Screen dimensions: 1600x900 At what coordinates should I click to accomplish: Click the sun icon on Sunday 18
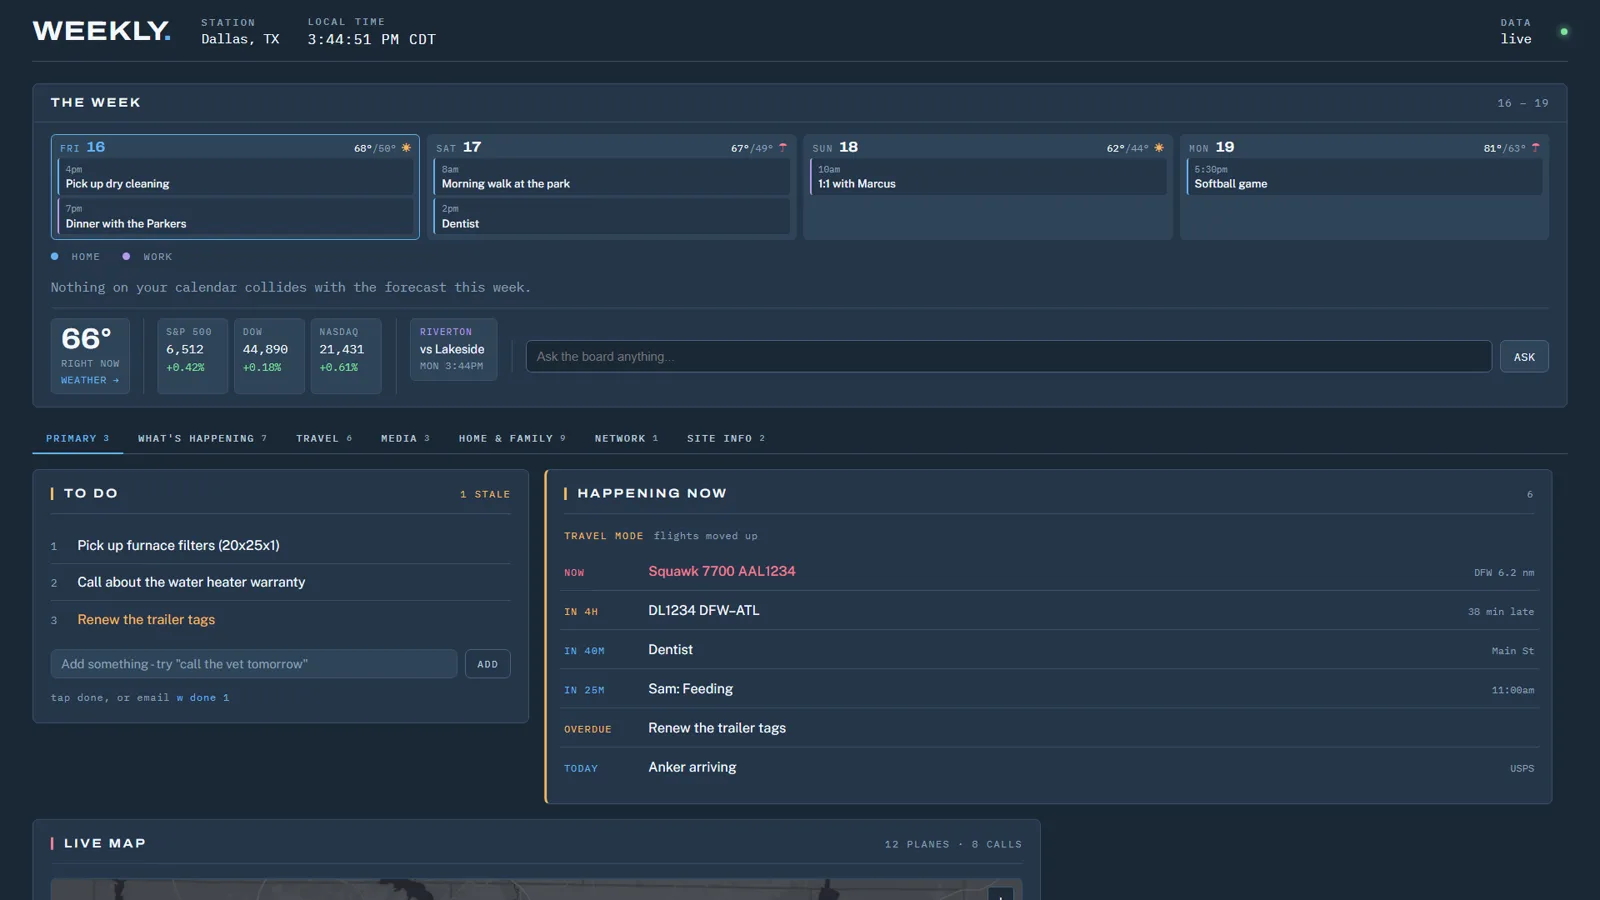[1159, 148]
